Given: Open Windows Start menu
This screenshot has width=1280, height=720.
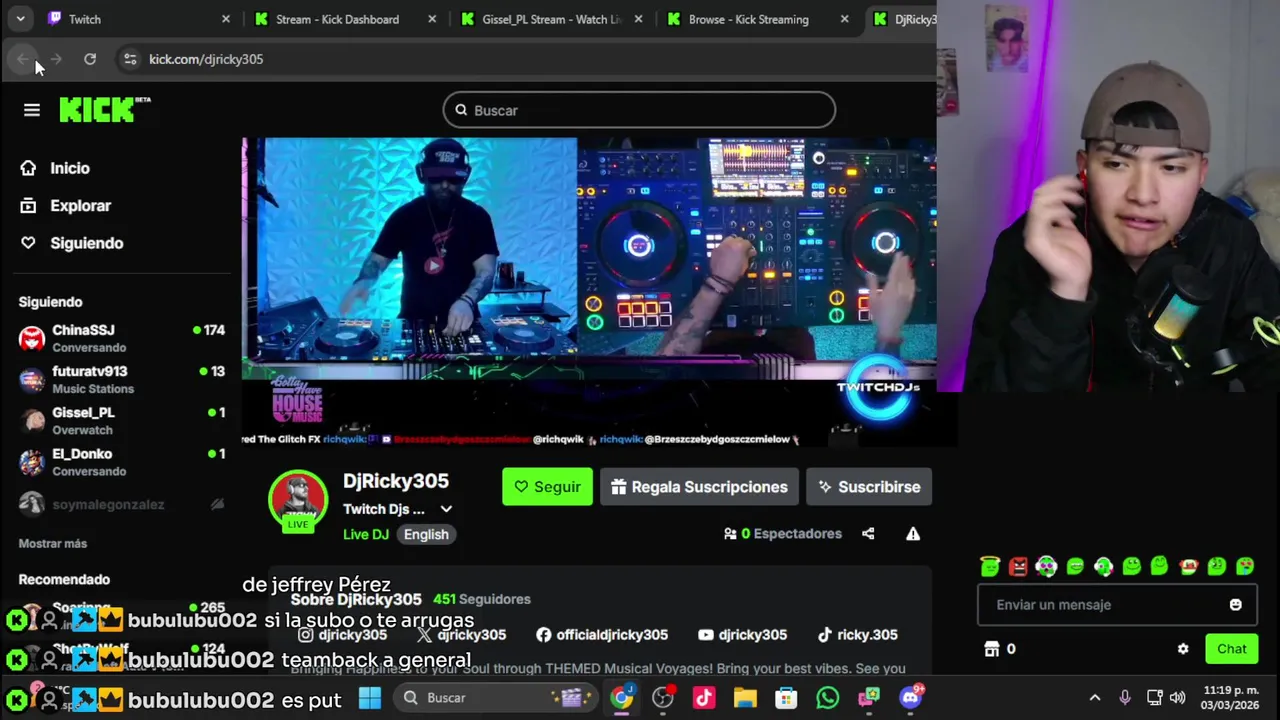Looking at the screenshot, I should coord(370,698).
